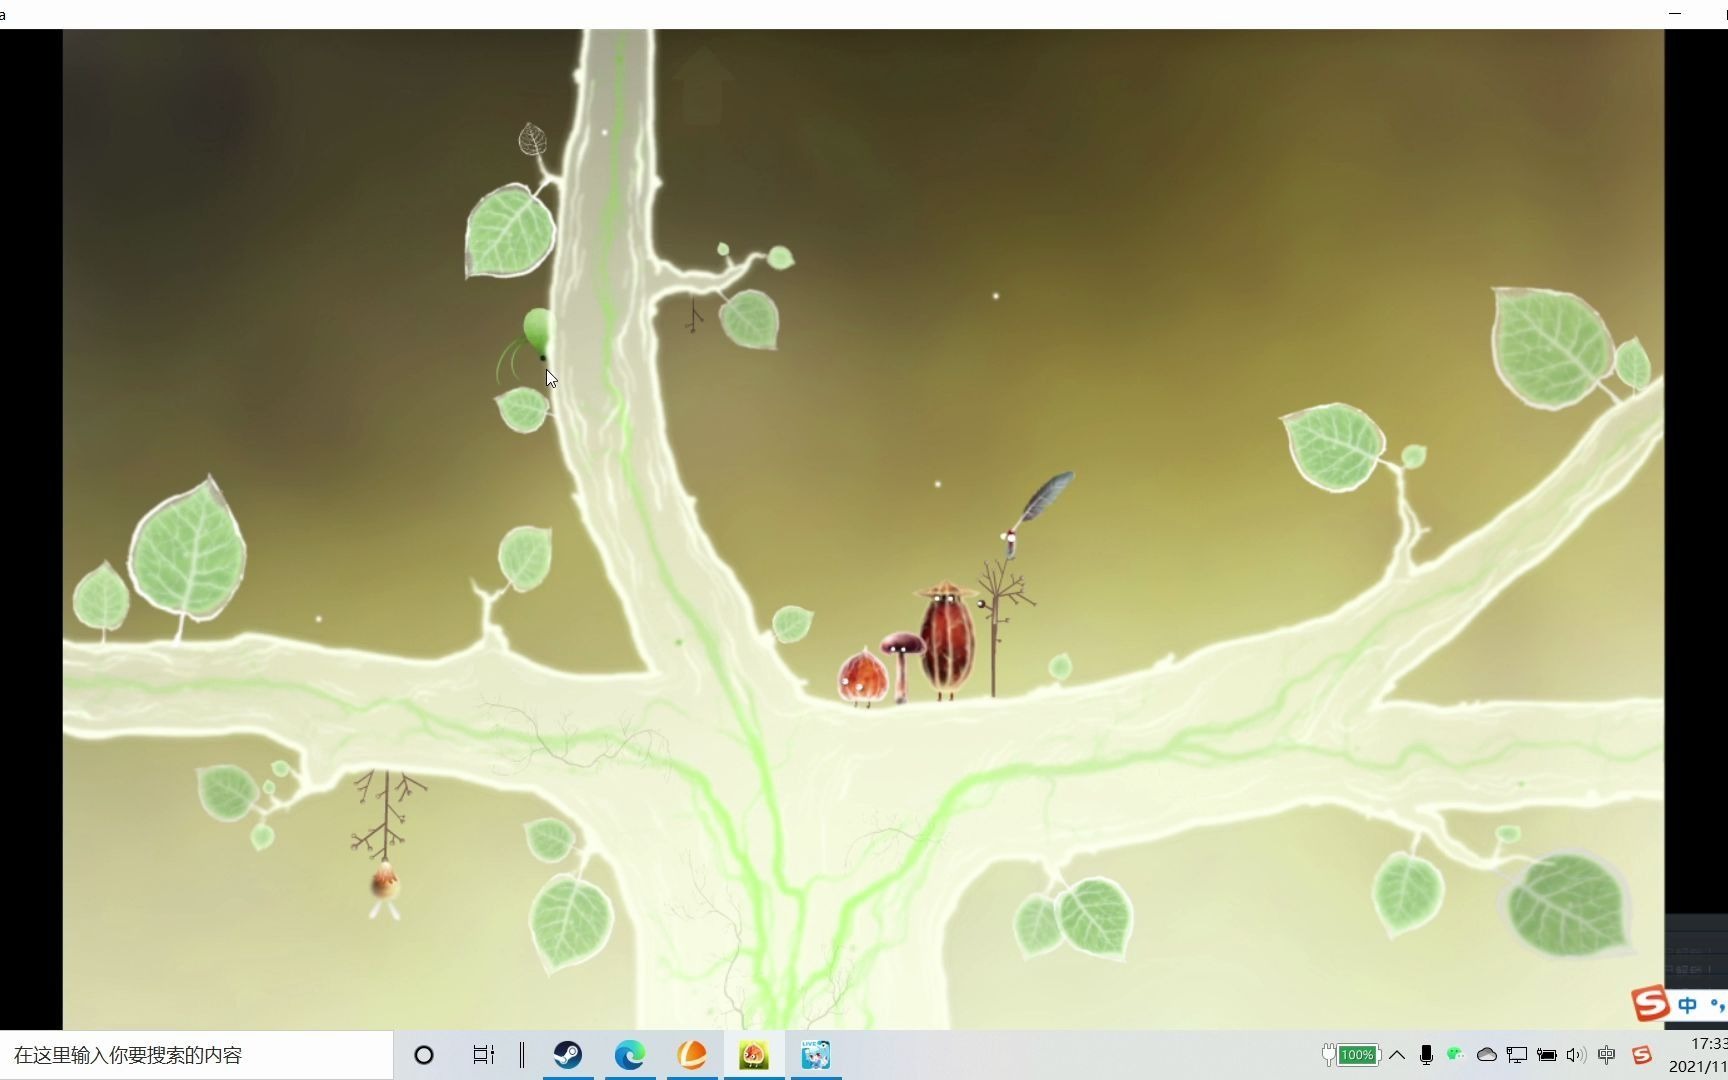Open WeChat from the system tray
The image size is (1728, 1080).
click(1456, 1055)
